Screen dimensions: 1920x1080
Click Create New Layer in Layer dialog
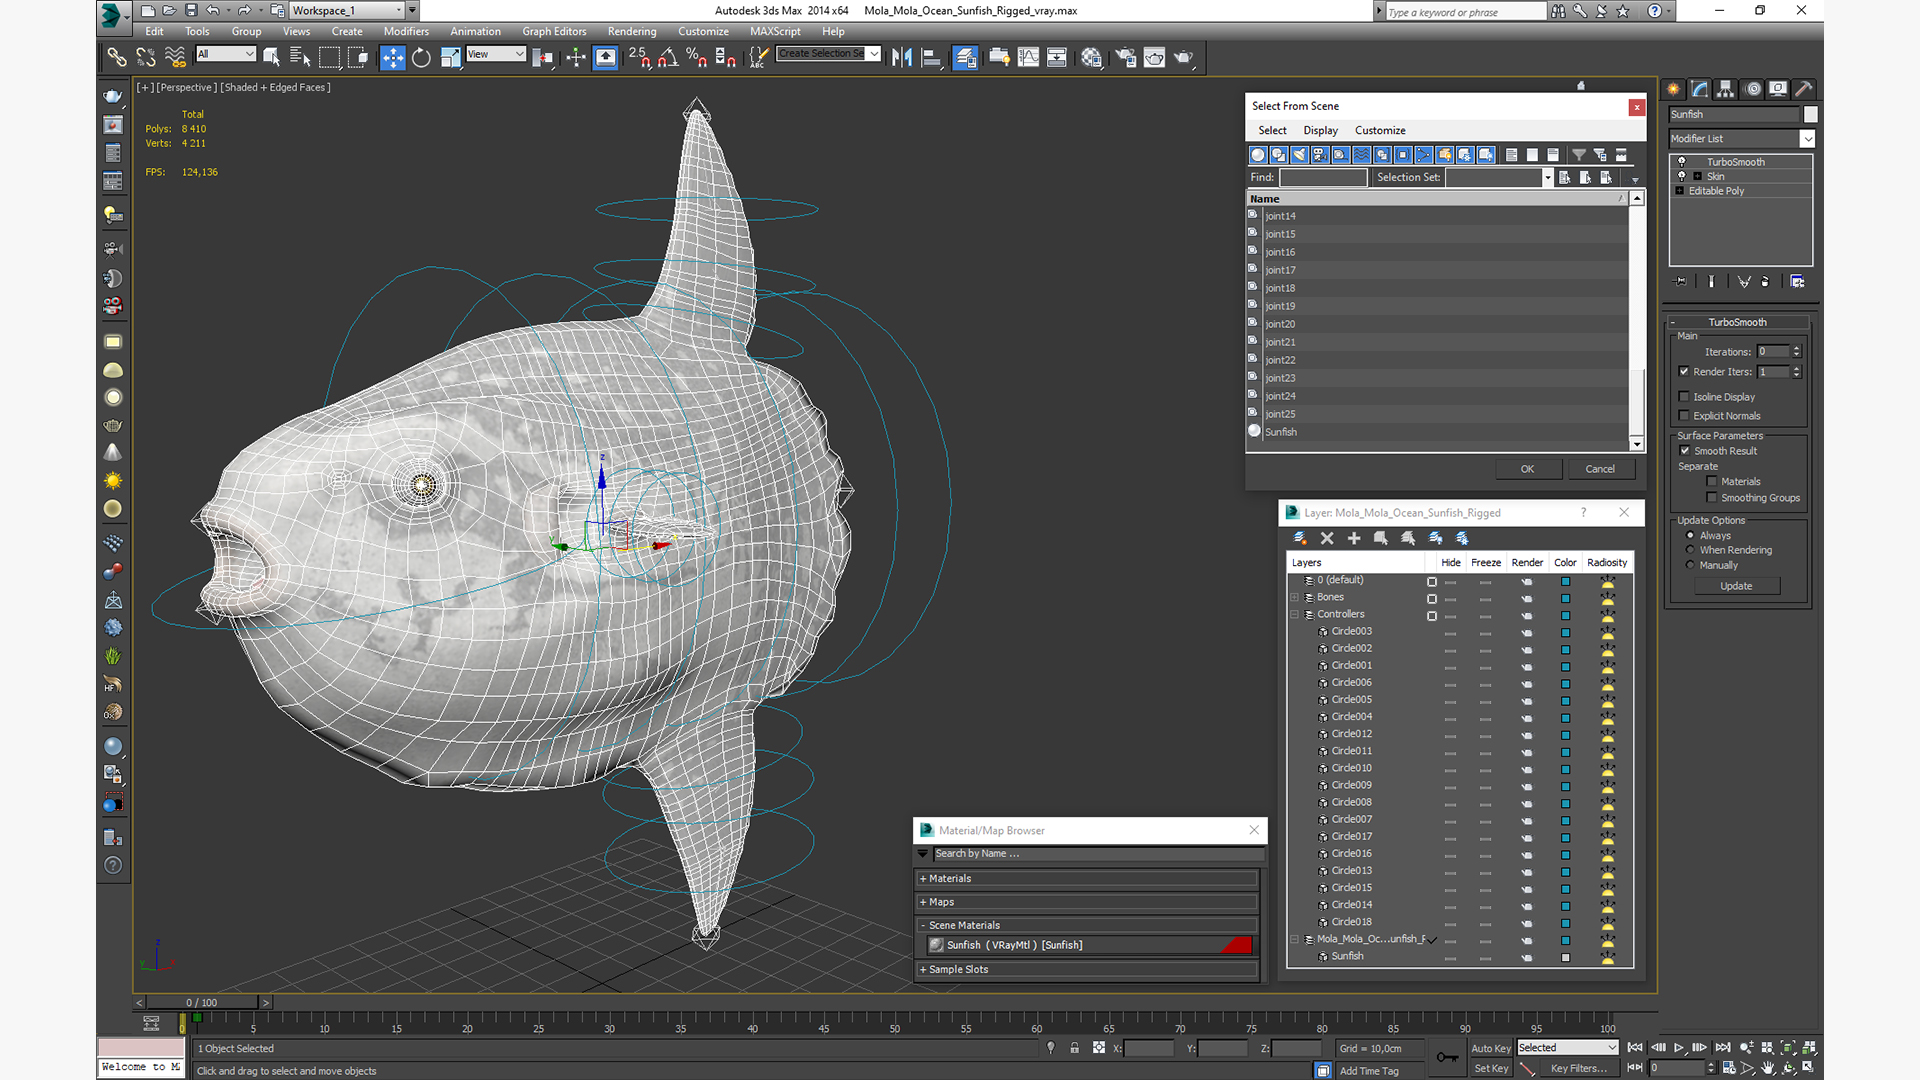point(1300,538)
